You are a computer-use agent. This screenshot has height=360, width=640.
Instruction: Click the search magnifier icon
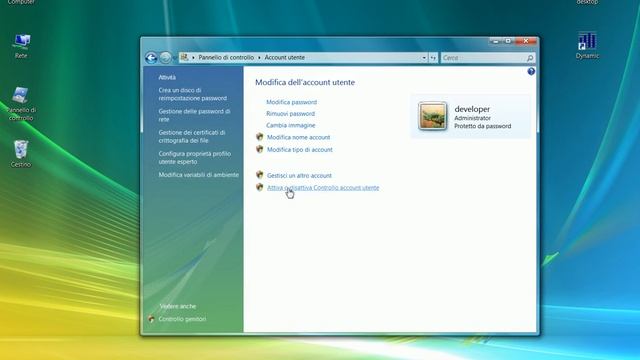530,58
